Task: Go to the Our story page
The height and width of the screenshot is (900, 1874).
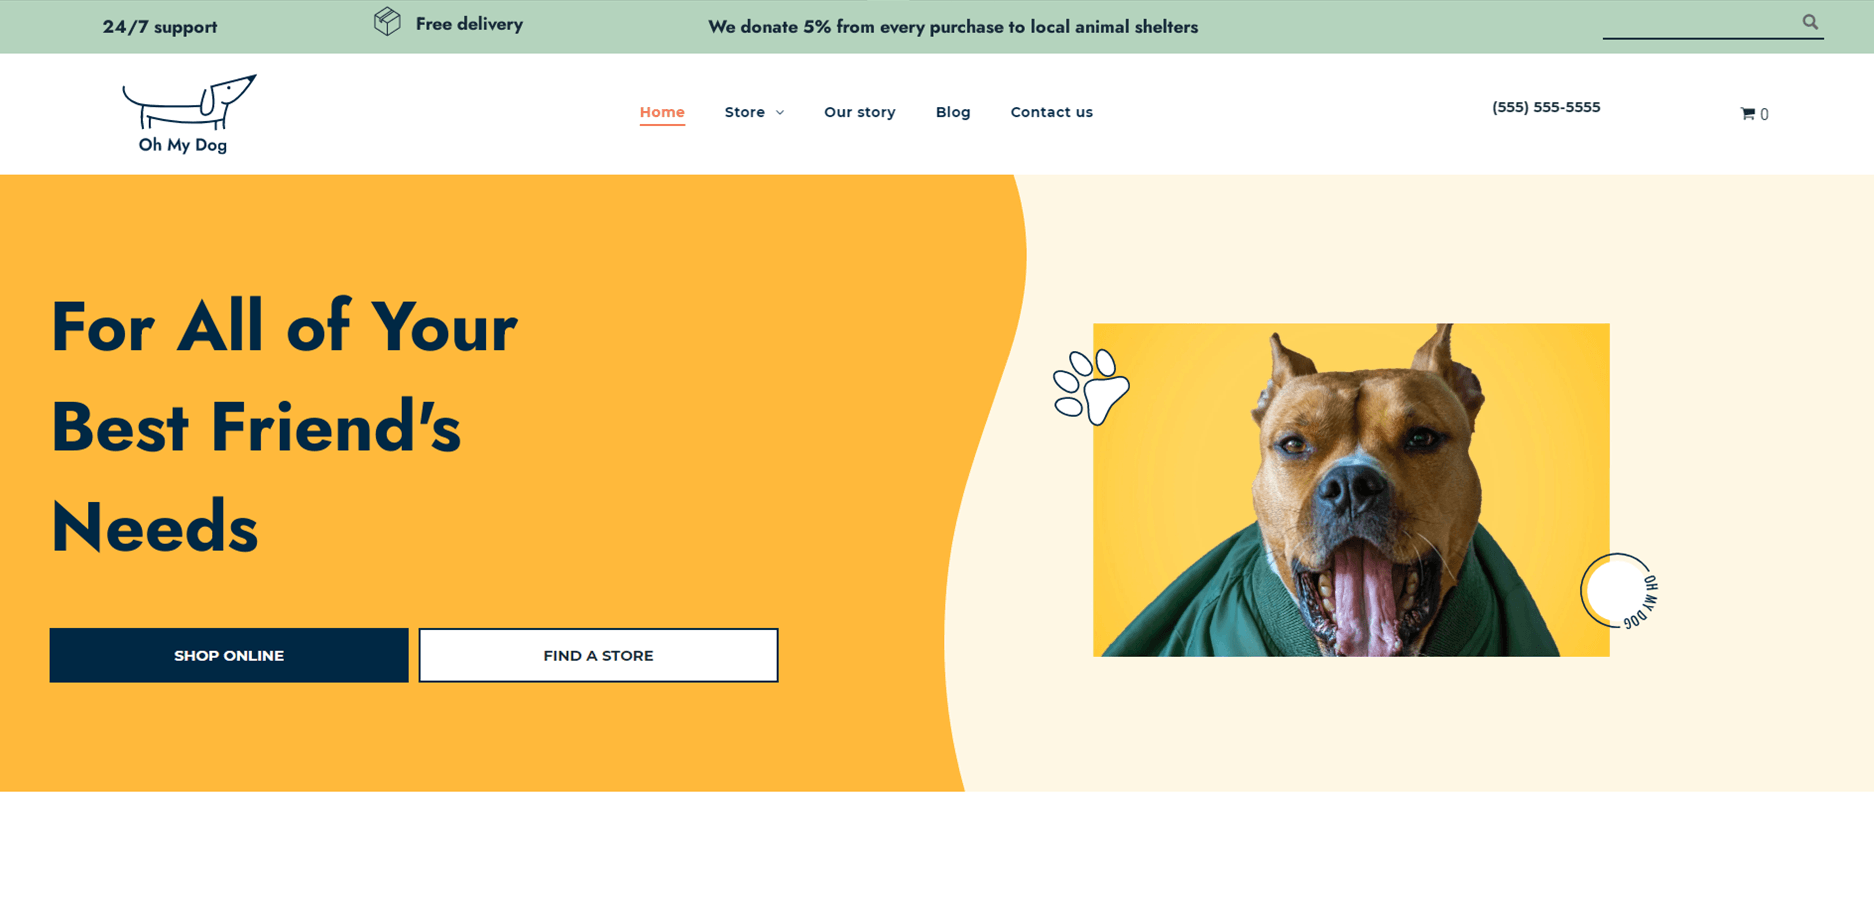Action: click(860, 112)
